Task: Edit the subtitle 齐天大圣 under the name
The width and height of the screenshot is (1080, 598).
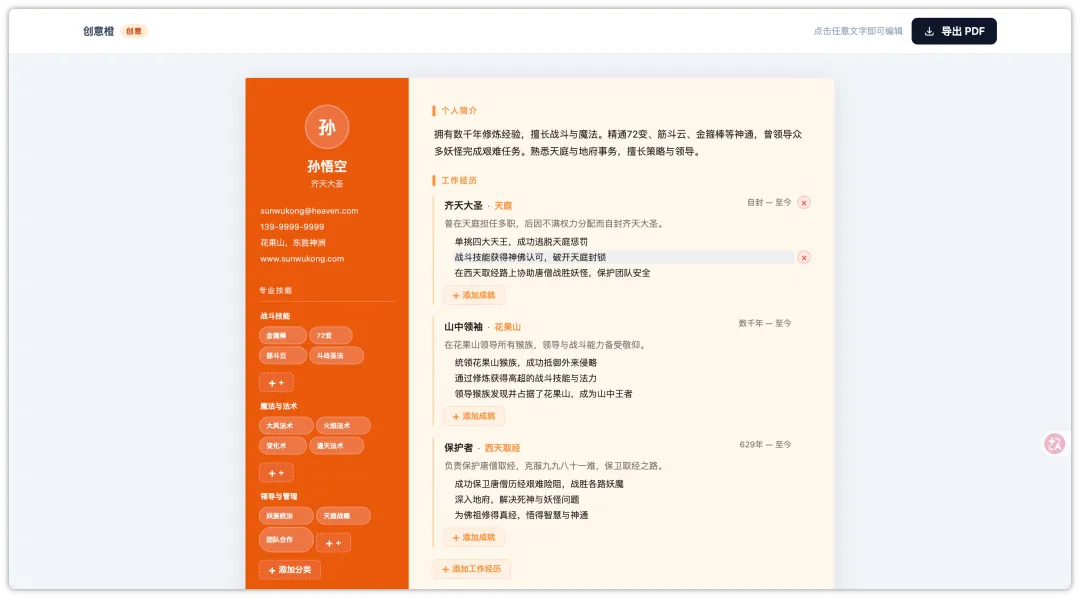Action: (326, 184)
